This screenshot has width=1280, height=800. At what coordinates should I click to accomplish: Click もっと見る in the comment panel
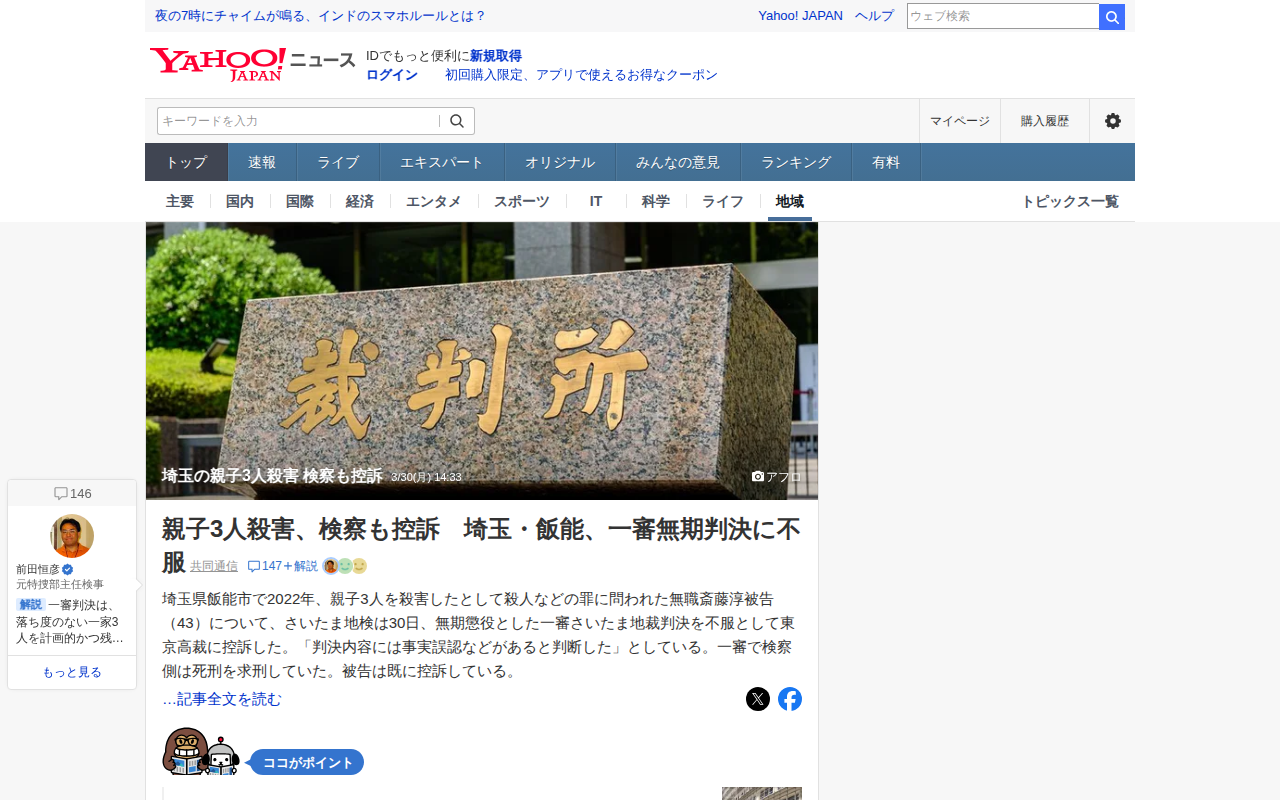(x=72, y=672)
